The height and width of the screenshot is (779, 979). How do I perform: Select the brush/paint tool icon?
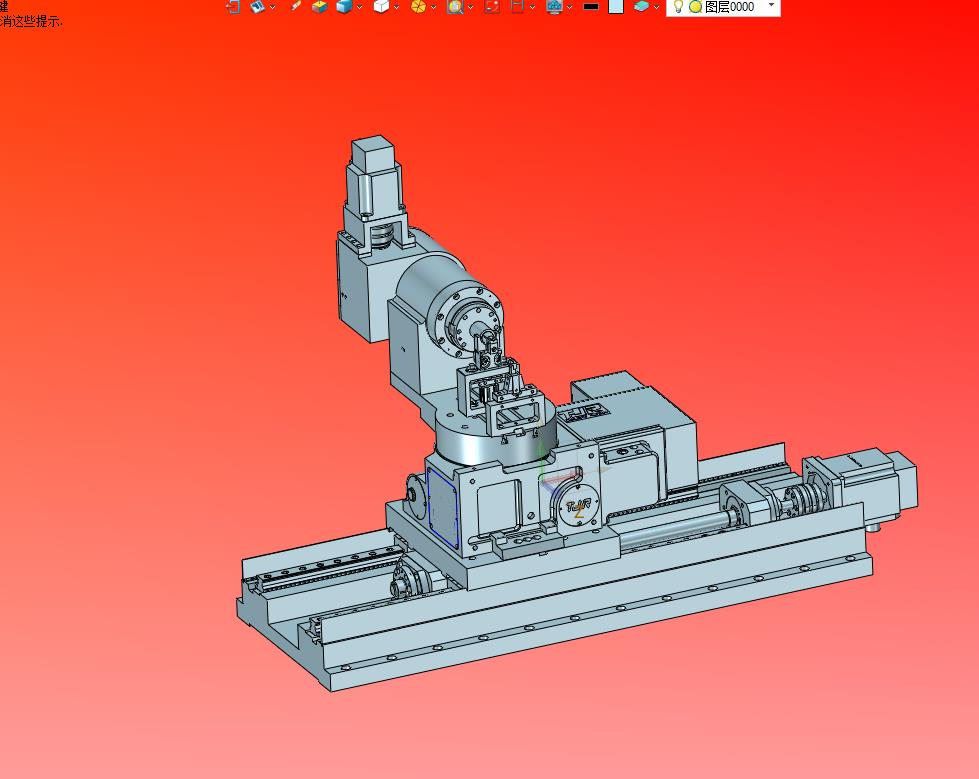click(x=295, y=6)
